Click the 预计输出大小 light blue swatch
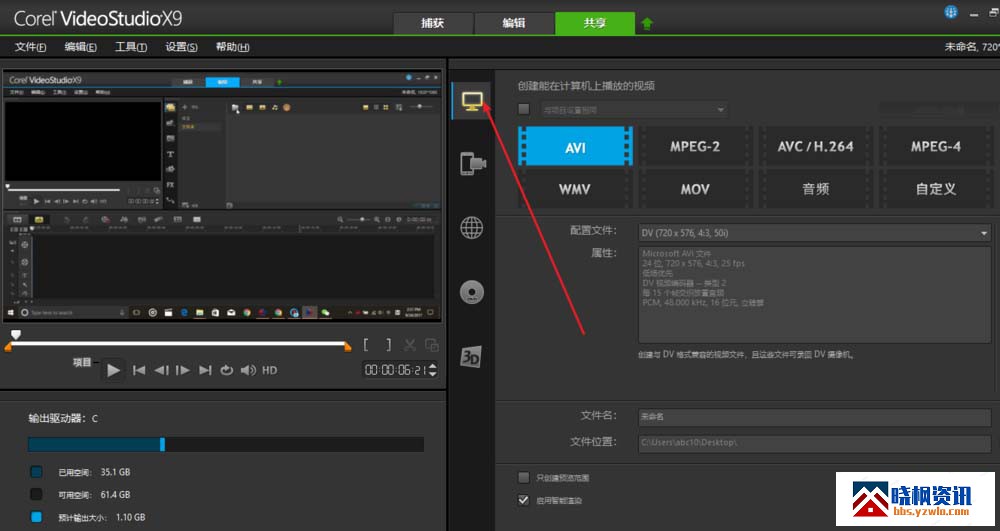The height and width of the screenshot is (531, 1000). coord(36,517)
